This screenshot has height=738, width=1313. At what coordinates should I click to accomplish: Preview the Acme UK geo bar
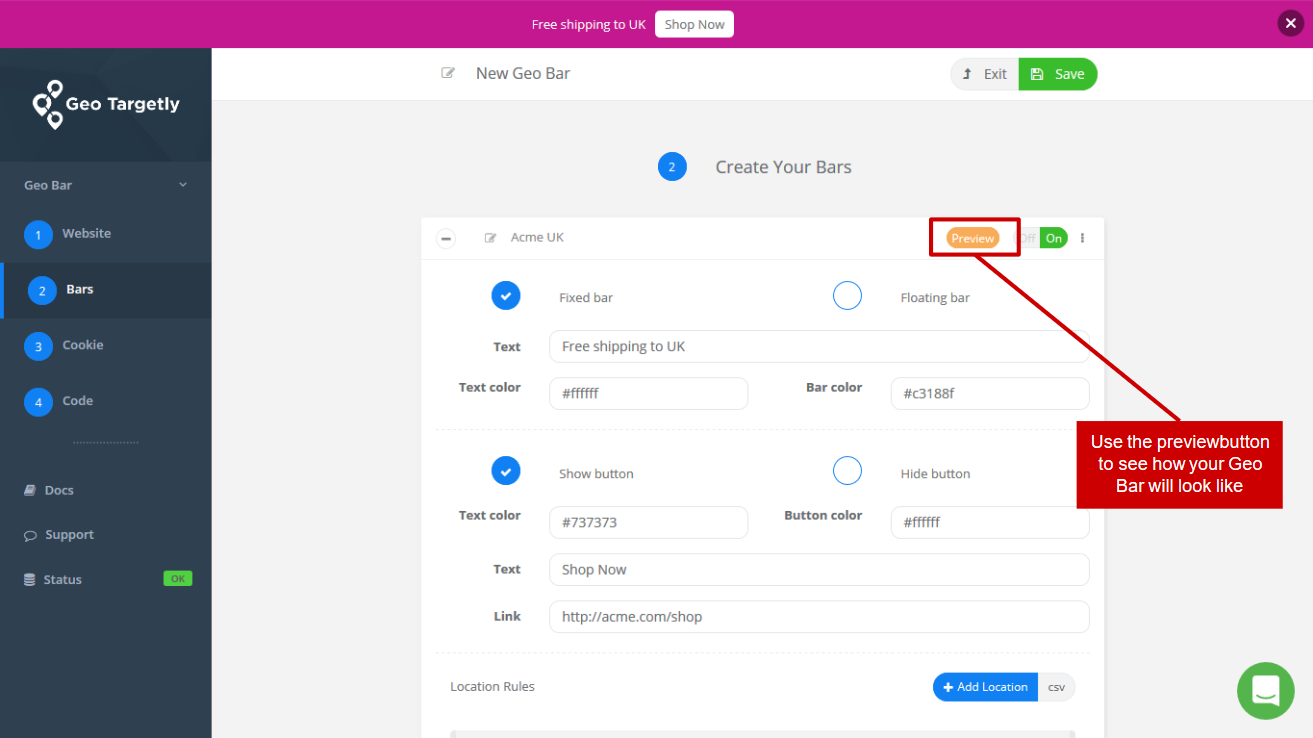coord(972,237)
